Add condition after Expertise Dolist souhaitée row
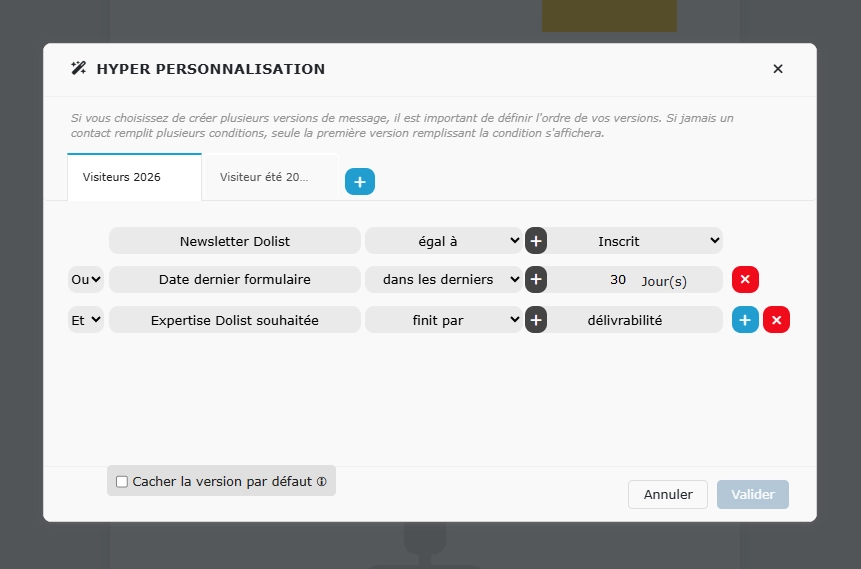The width and height of the screenshot is (861, 569). [x=745, y=320]
